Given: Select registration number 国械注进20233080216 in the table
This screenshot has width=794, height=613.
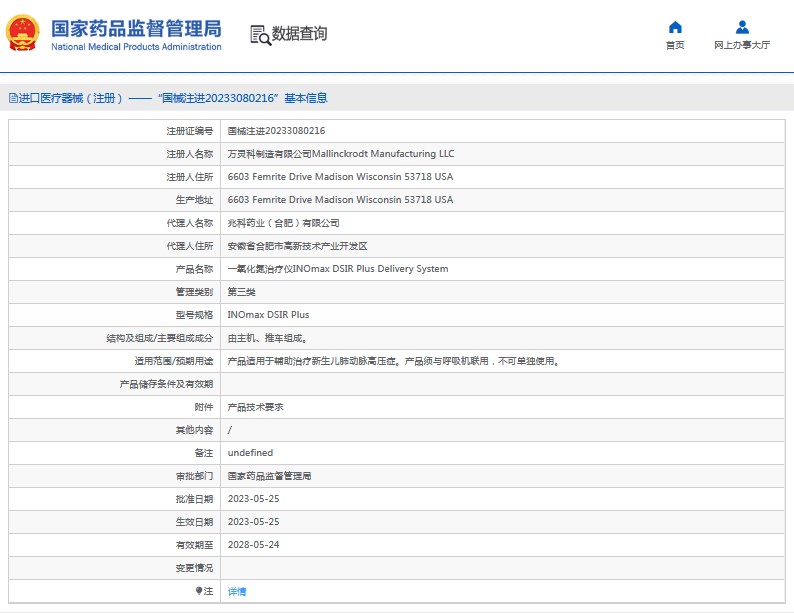Looking at the screenshot, I should pos(276,131).
